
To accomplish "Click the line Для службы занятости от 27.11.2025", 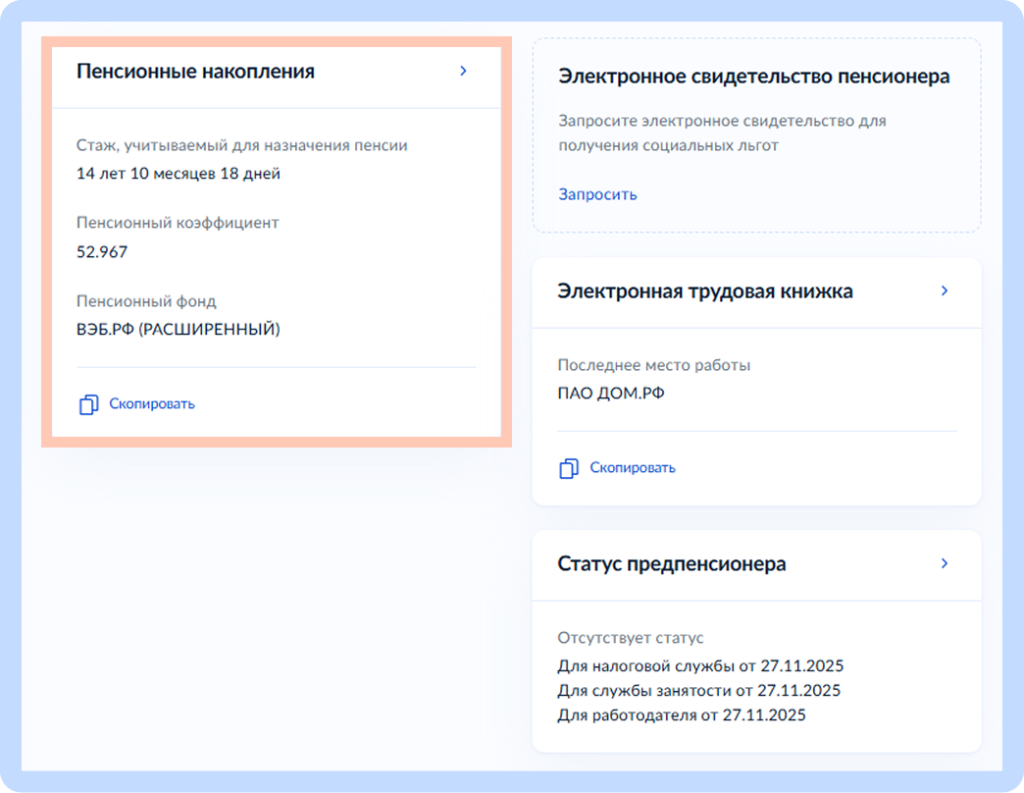I will pyautogui.click(x=699, y=690).
